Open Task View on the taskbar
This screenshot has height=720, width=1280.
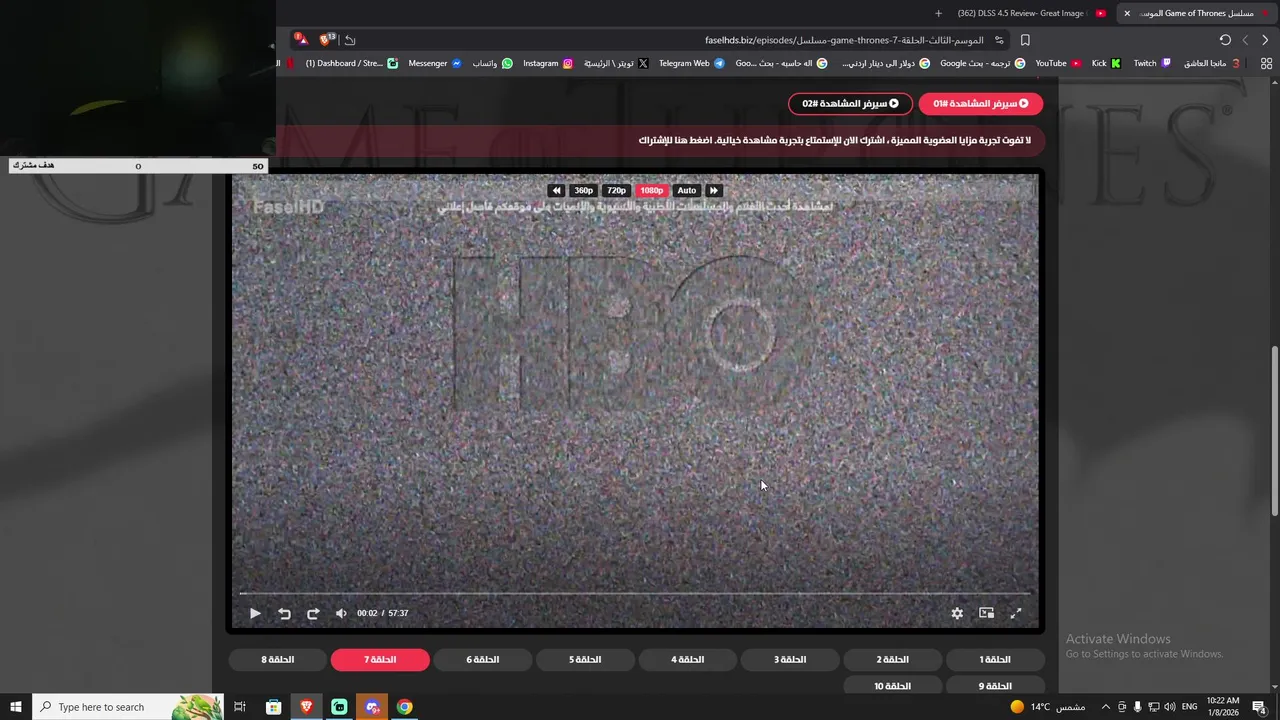240,707
